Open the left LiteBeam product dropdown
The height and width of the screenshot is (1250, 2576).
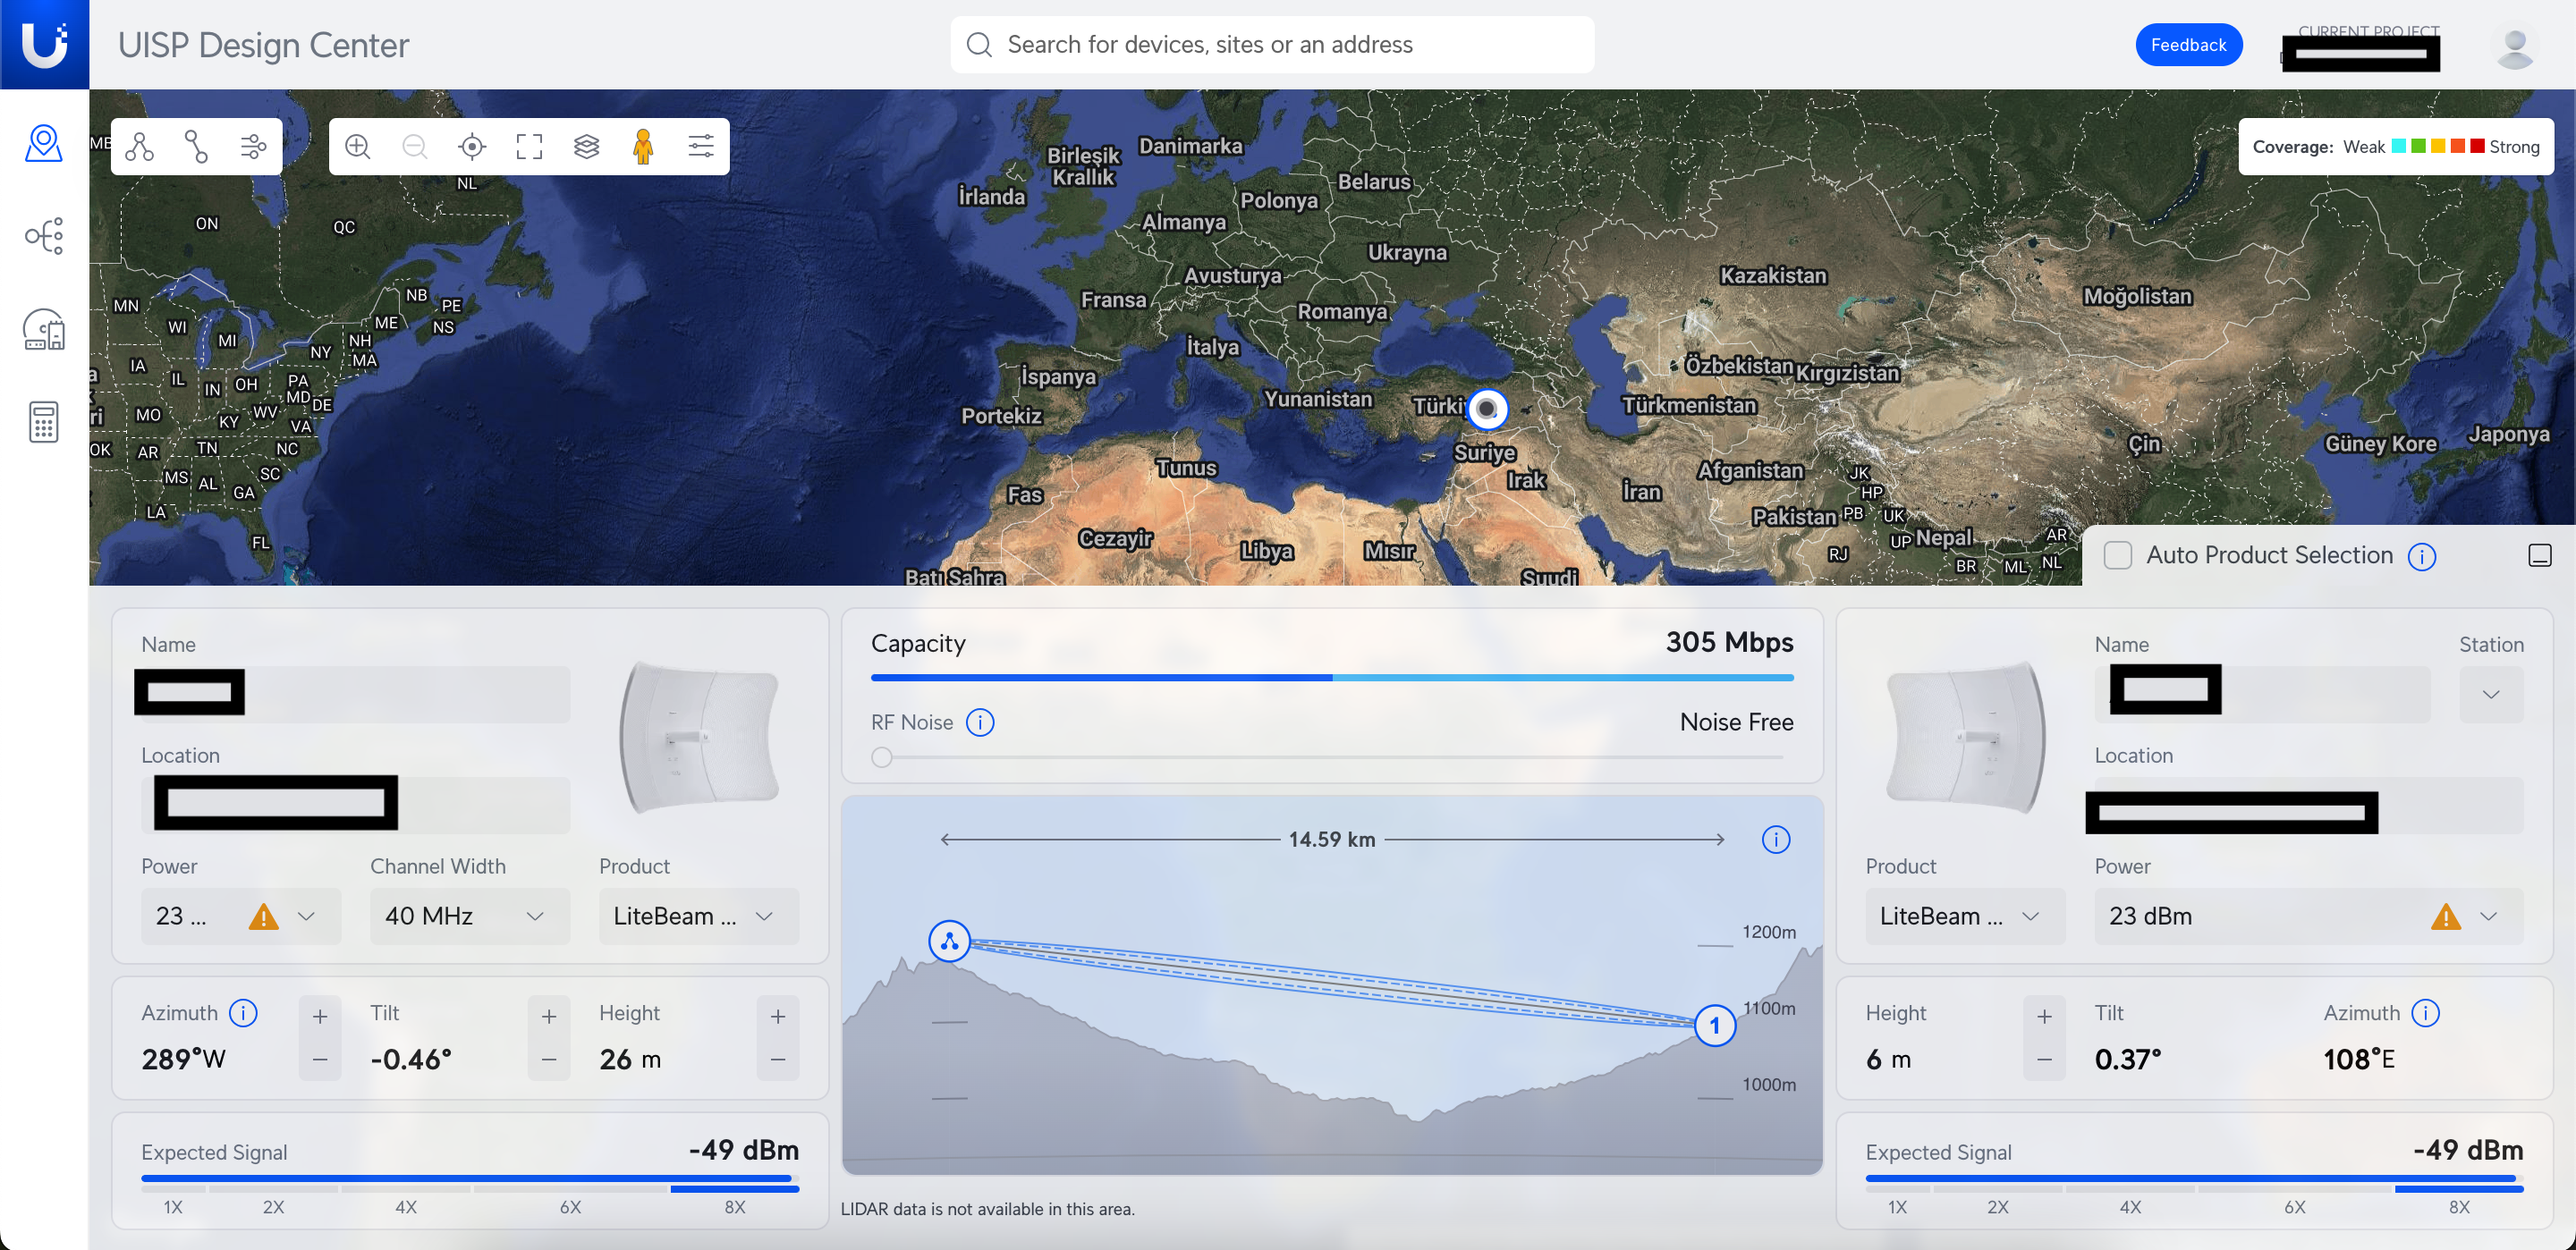pyautogui.click(x=699, y=916)
